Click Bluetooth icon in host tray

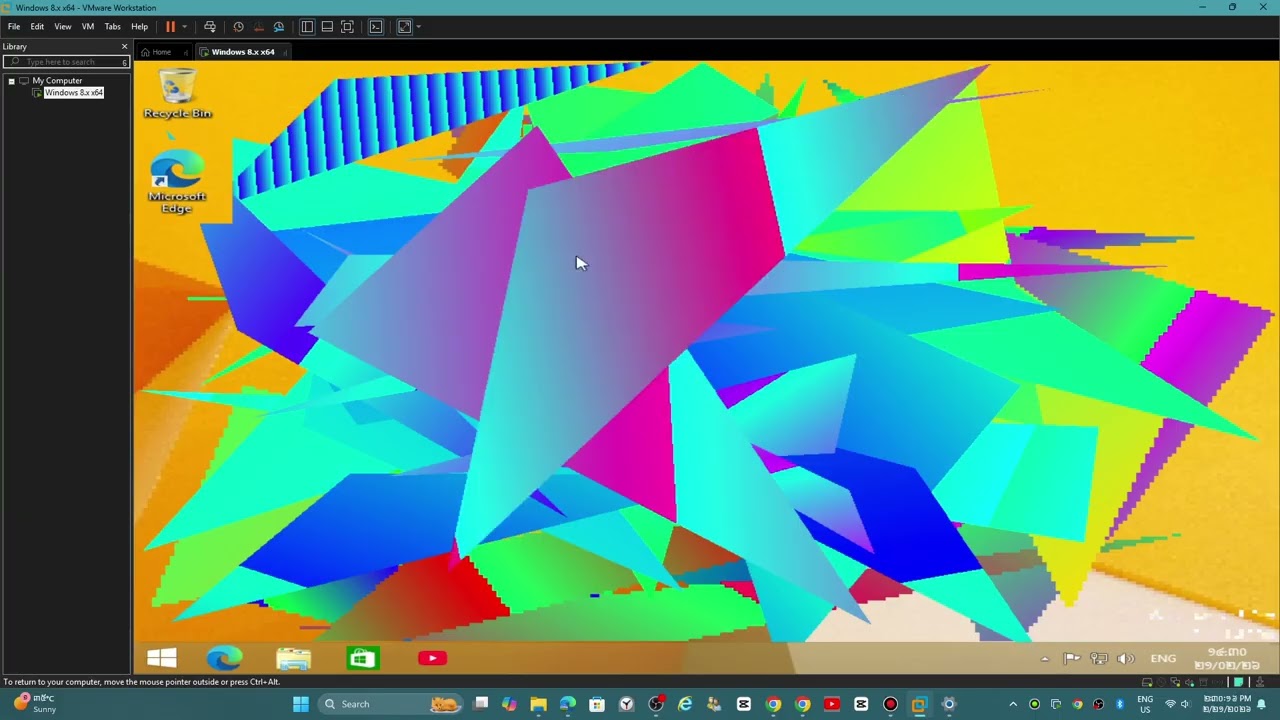[1120, 704]
